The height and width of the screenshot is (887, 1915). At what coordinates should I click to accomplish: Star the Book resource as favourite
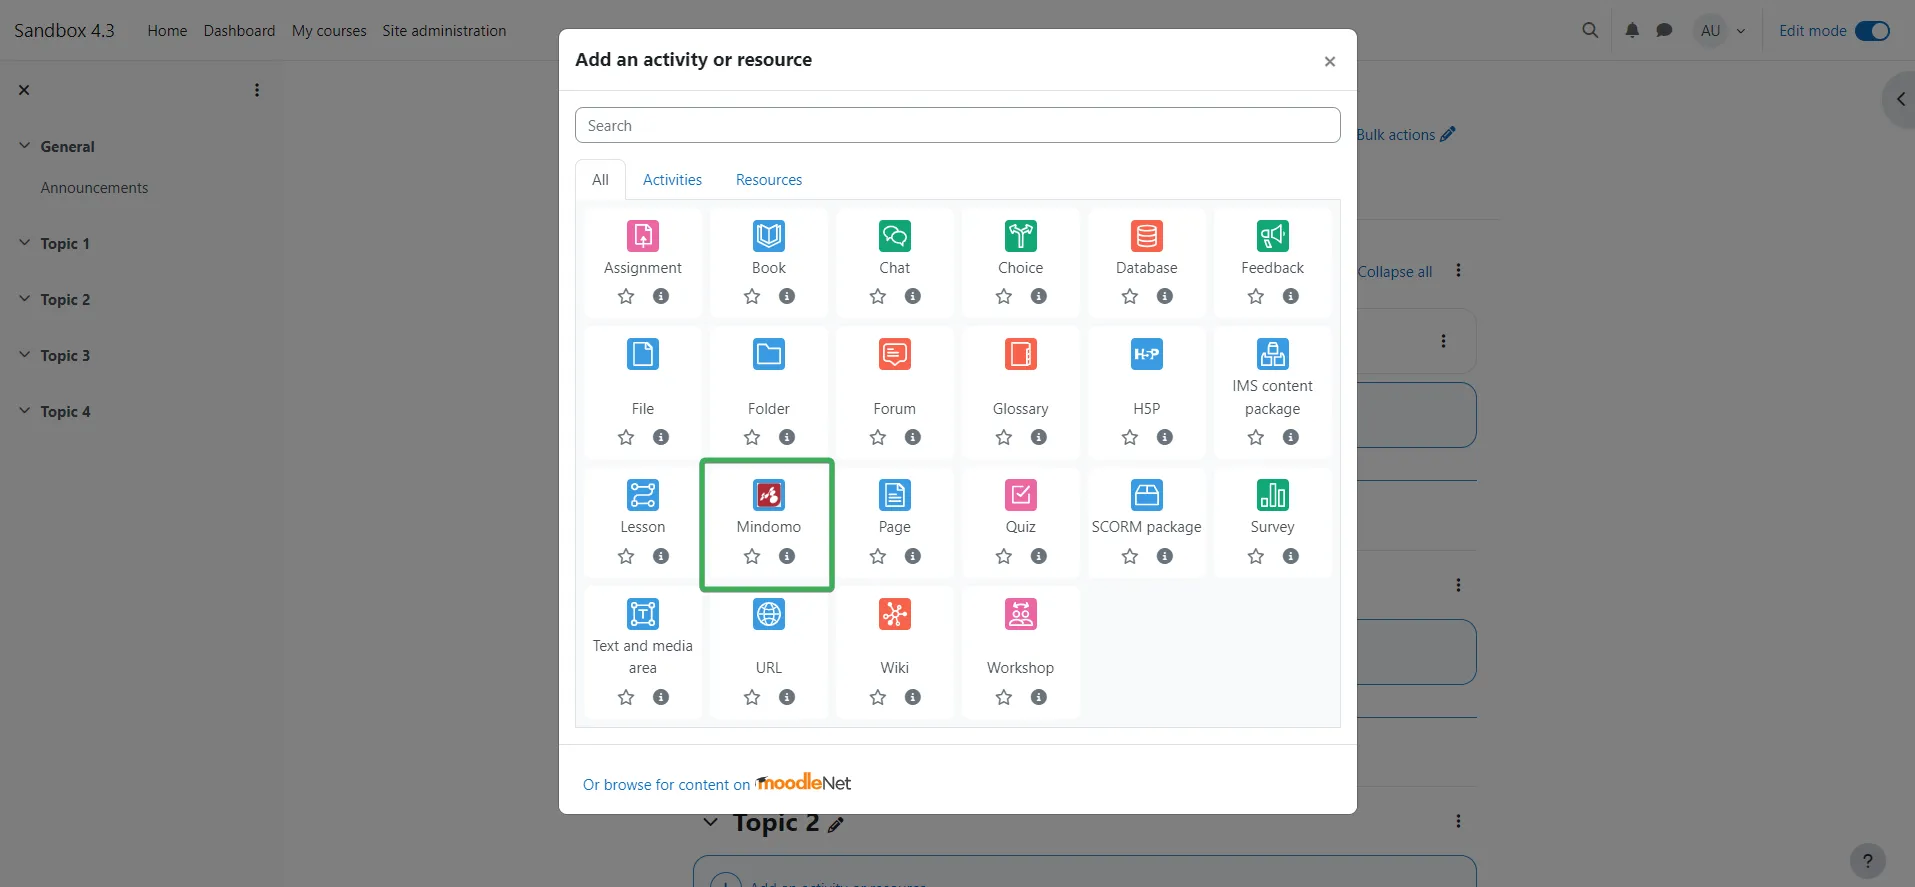point(752,296)
